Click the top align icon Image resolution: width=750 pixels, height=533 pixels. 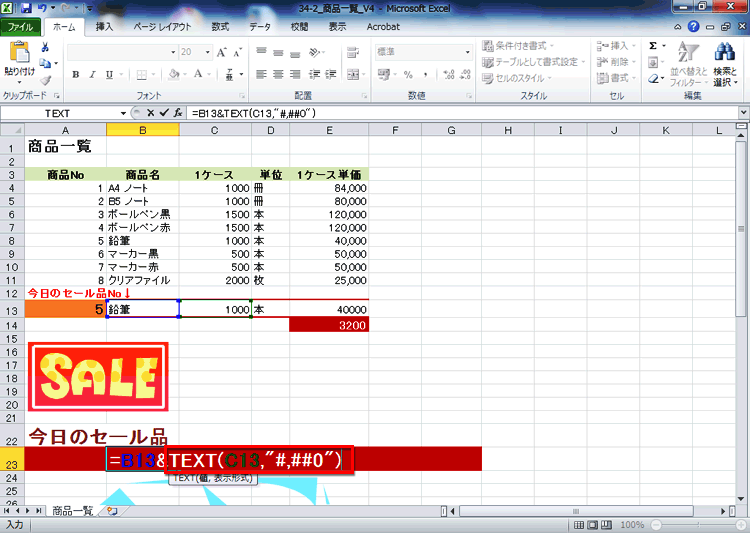(x=261, y=52)
